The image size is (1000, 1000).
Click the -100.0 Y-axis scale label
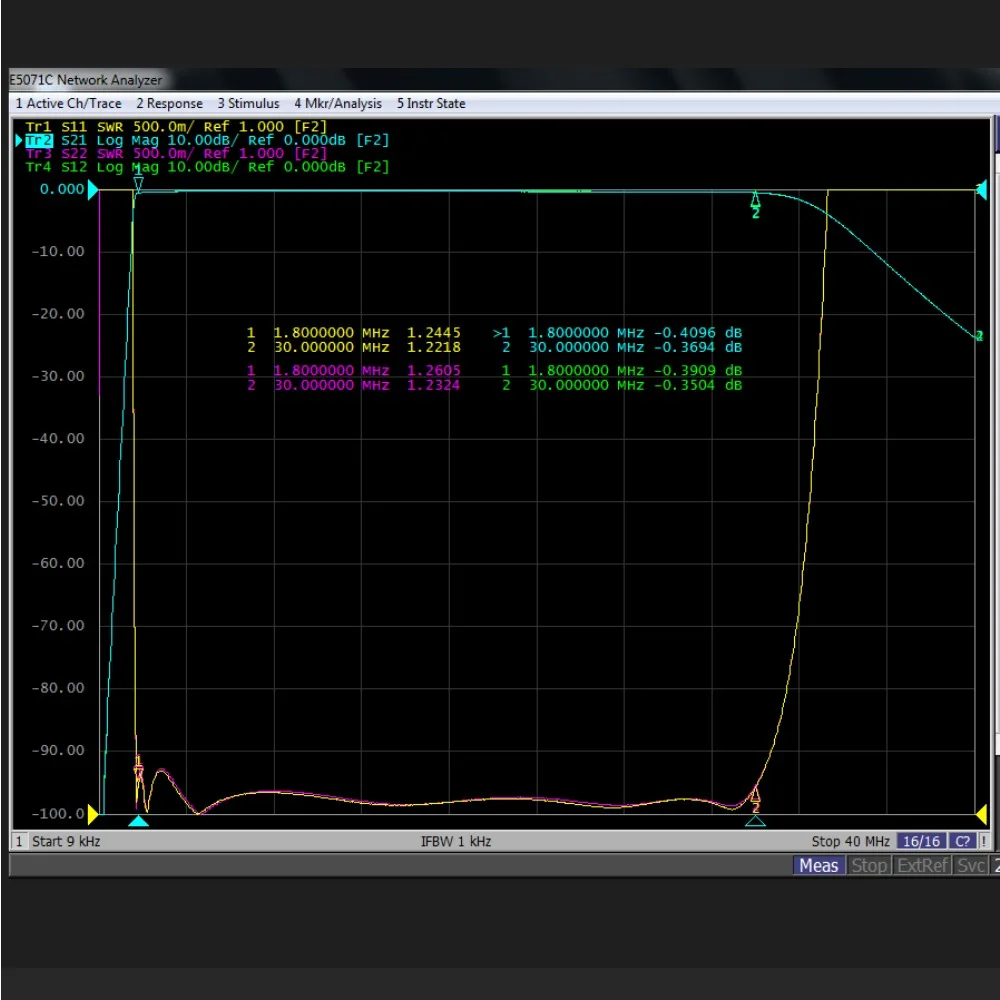click(58, 814)
